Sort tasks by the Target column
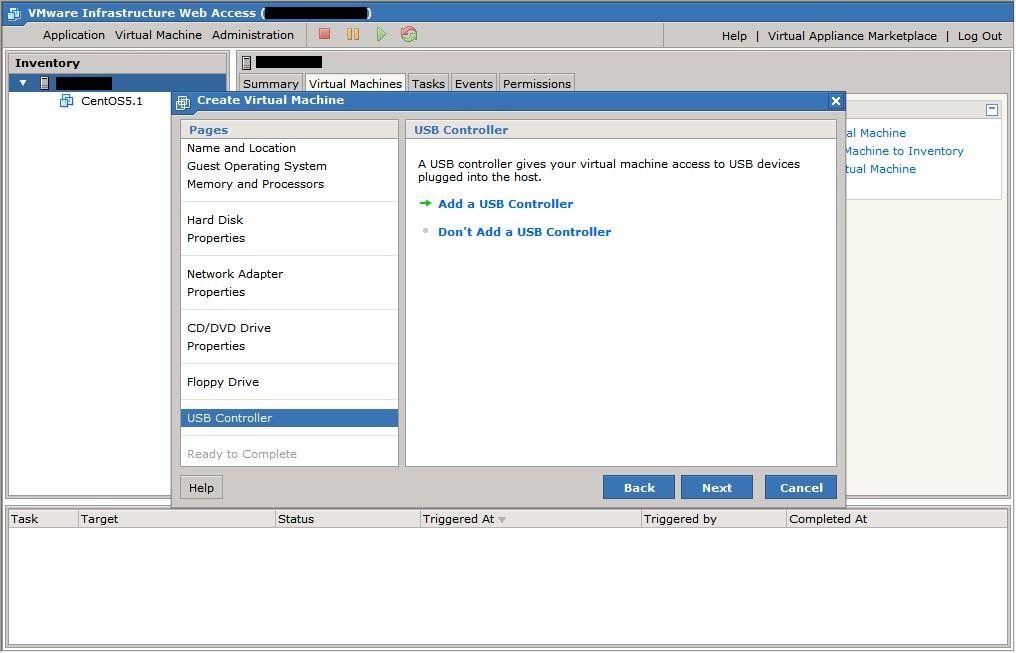The image size is (1016, 653). pos(176,519)
